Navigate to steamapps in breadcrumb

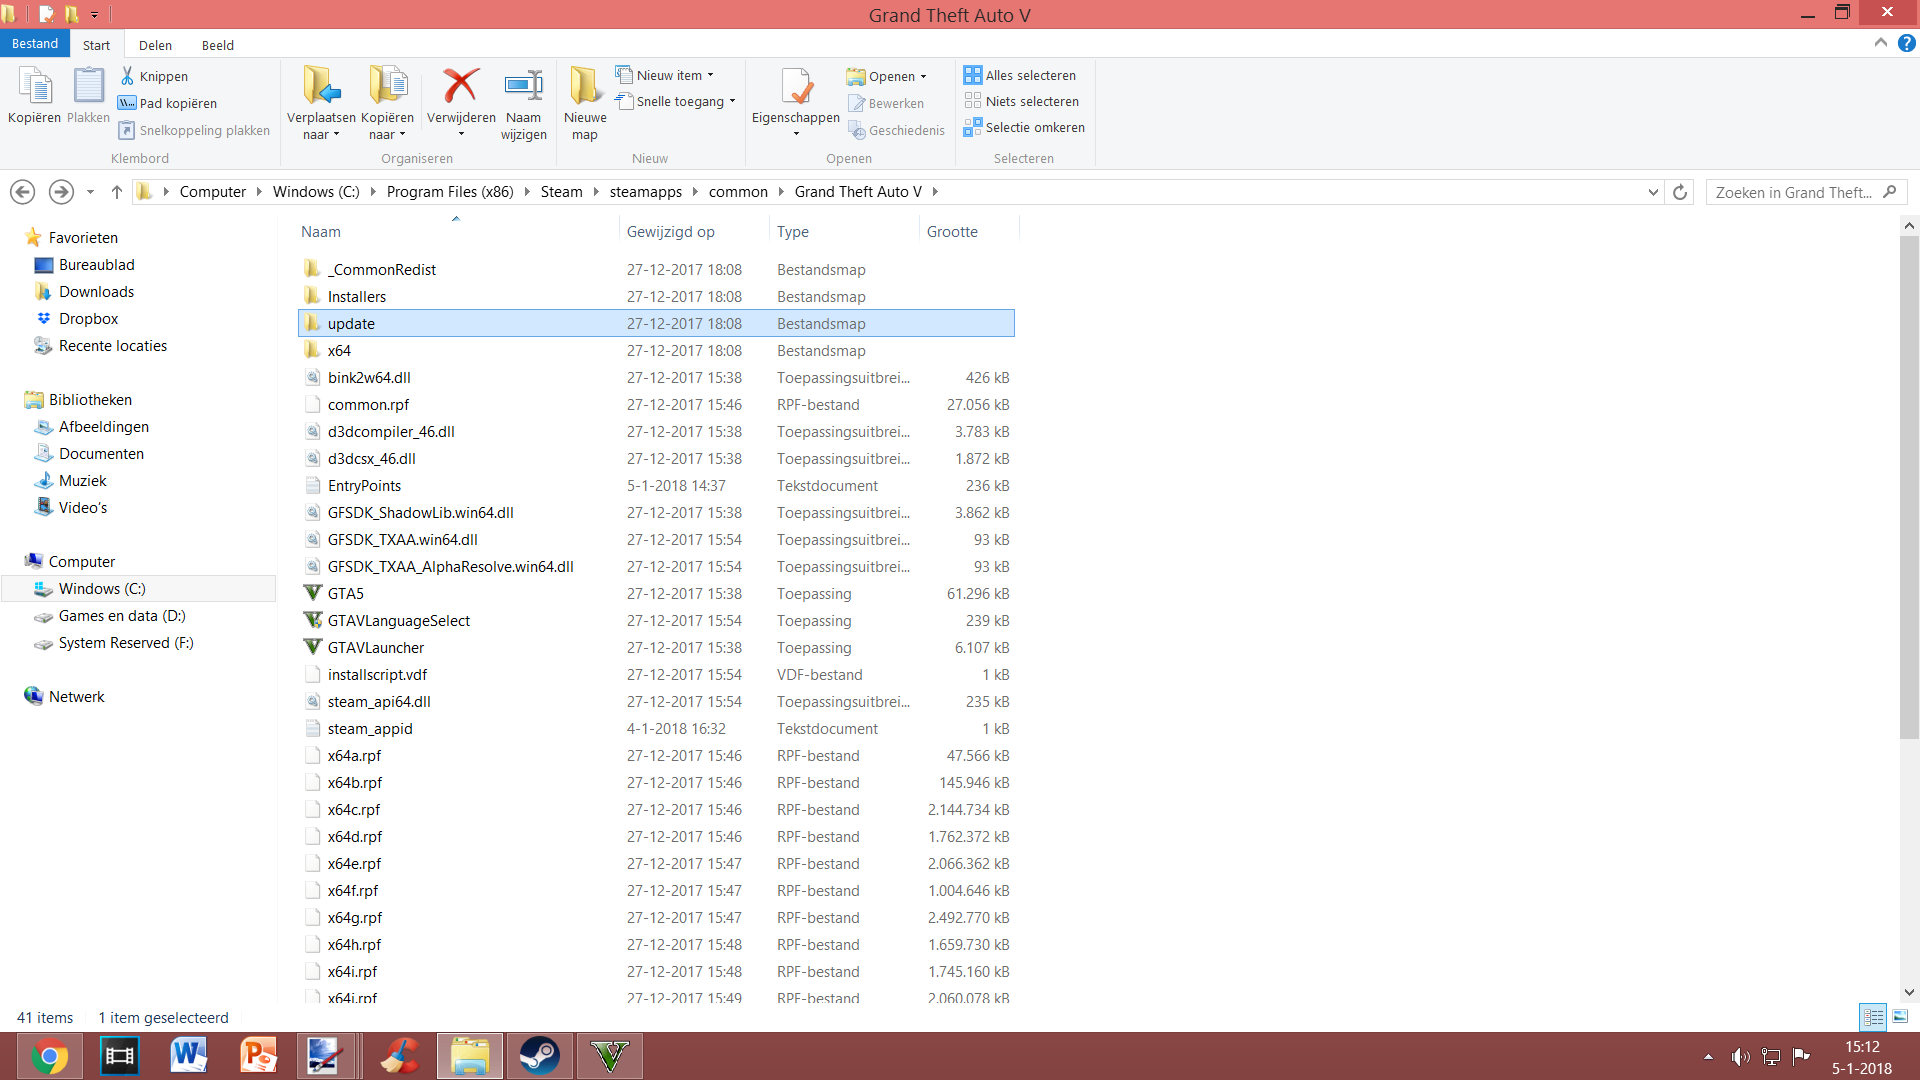pos(646,192)
